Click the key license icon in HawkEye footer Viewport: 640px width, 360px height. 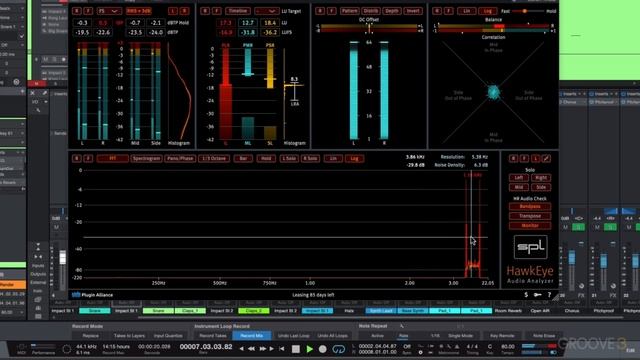(538, 295)
